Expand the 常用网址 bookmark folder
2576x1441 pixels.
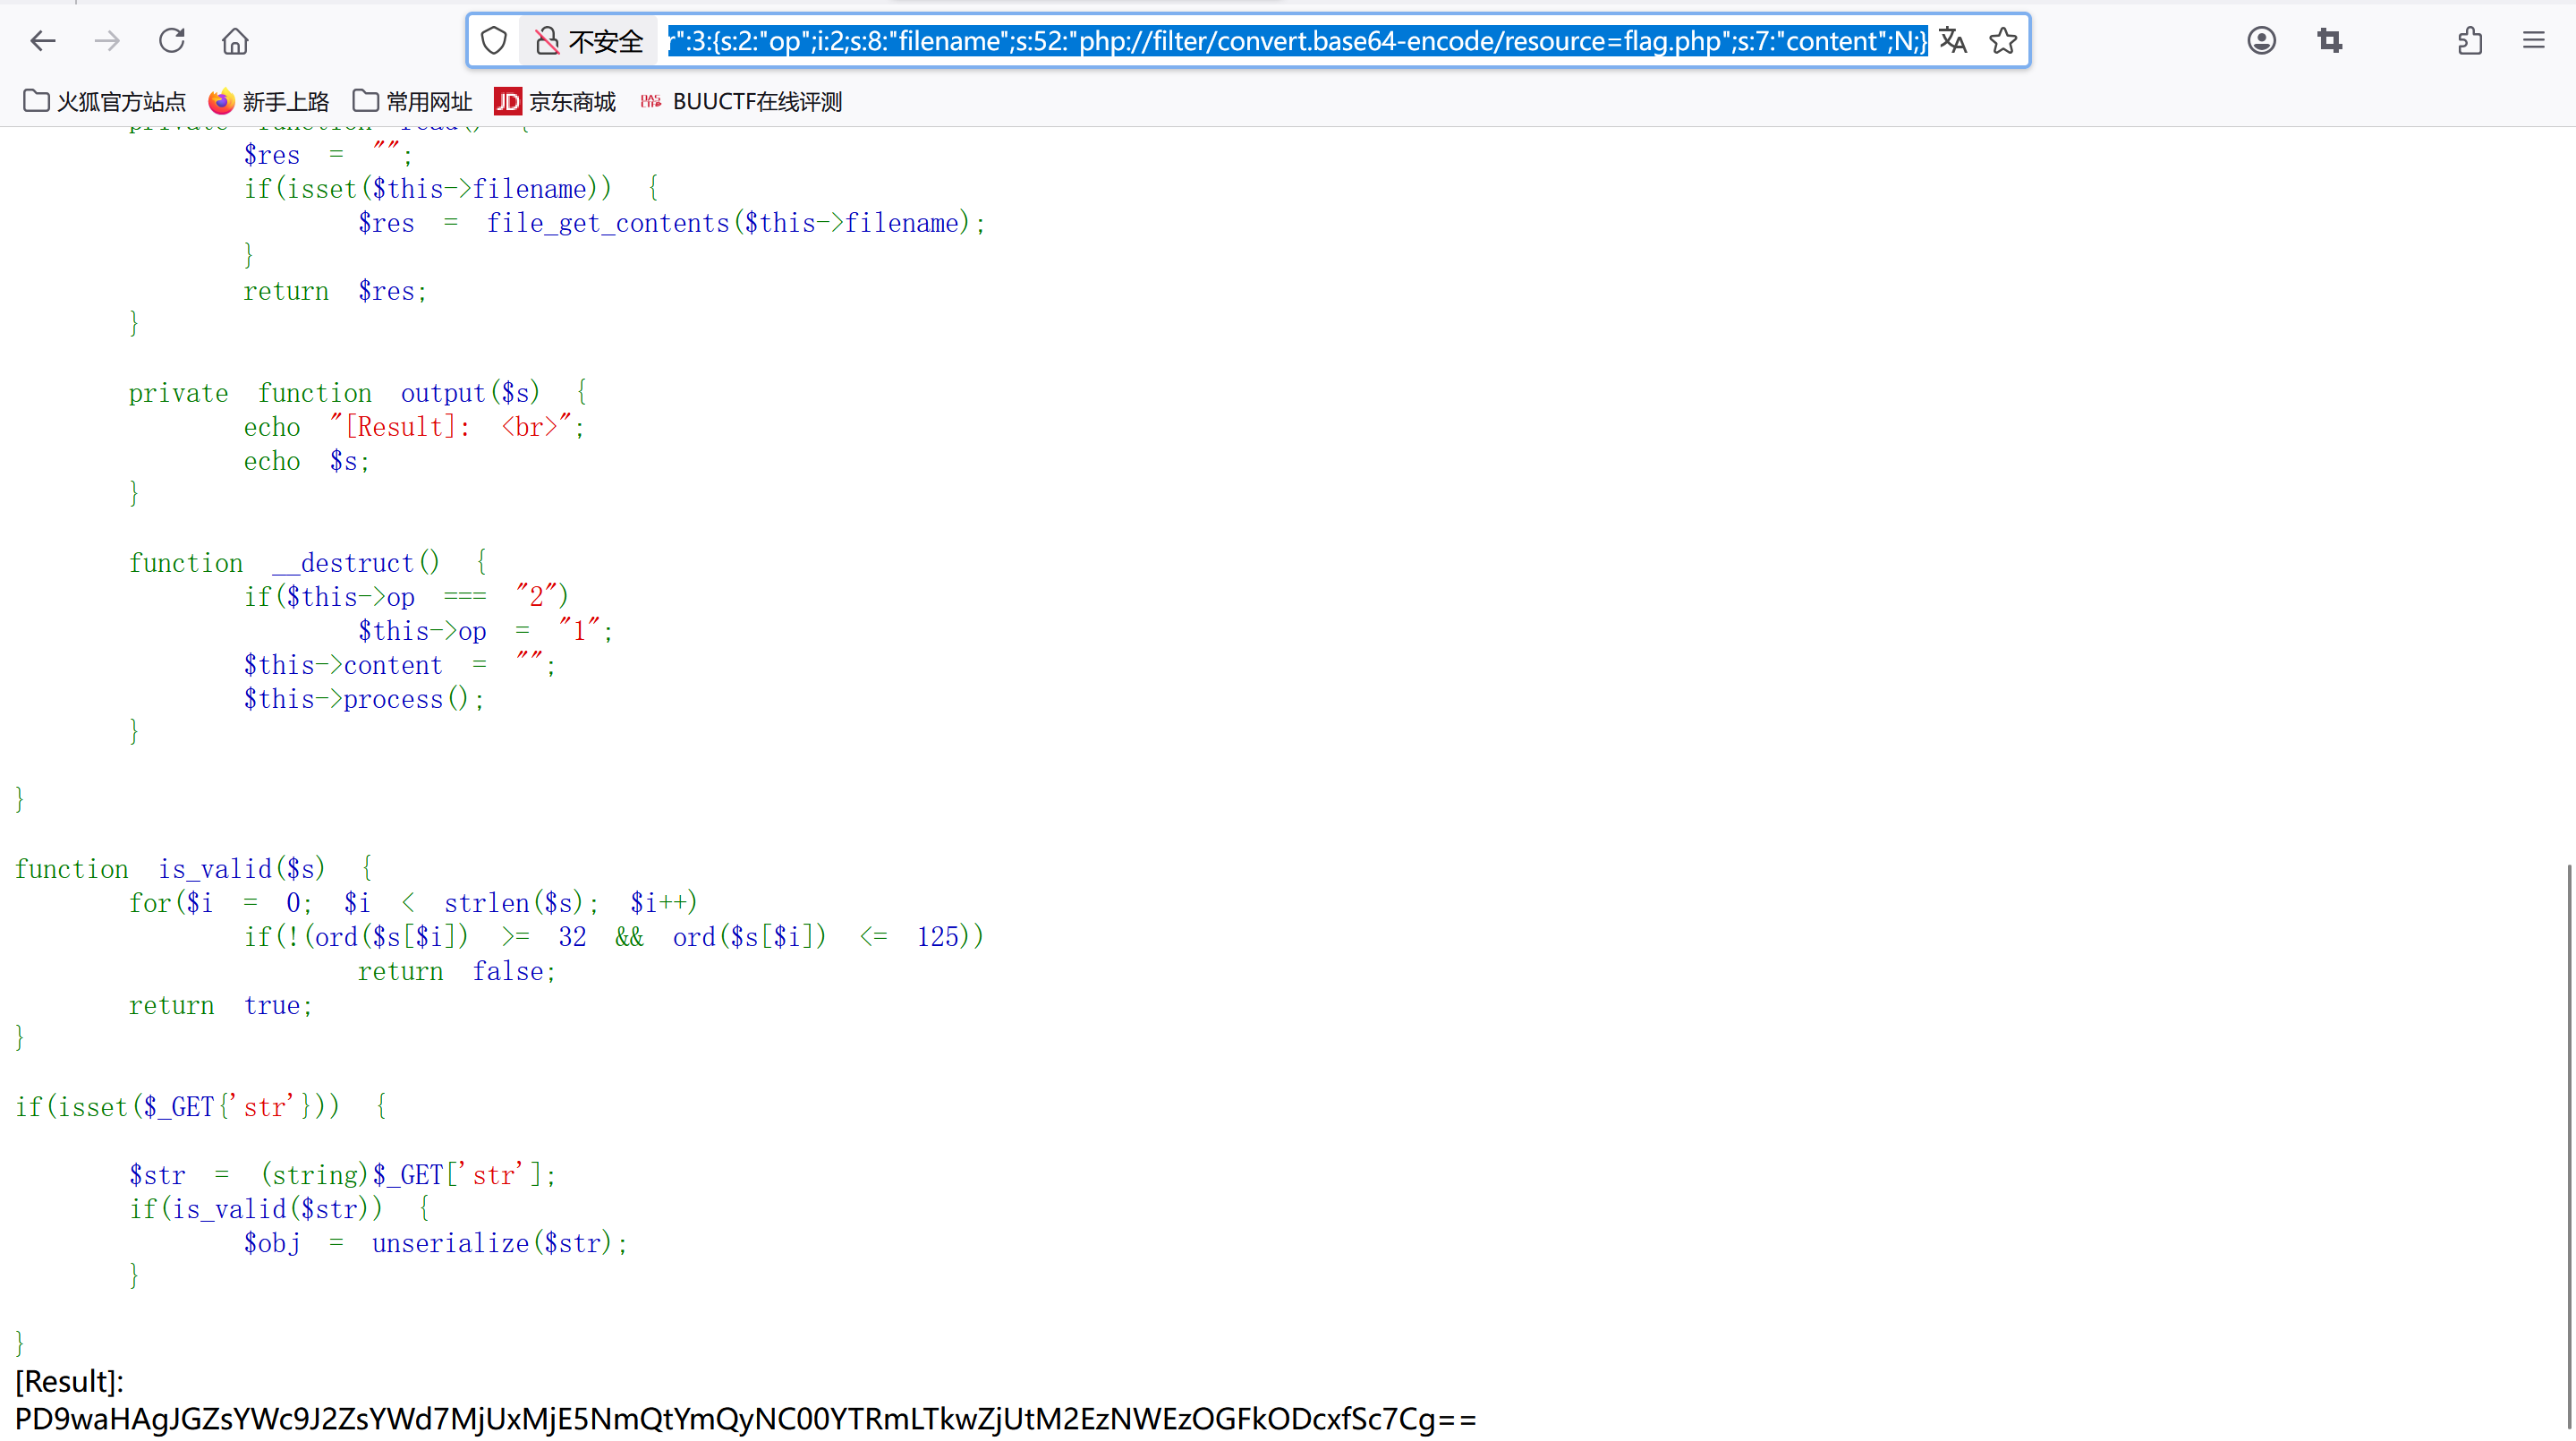(412, 102)
